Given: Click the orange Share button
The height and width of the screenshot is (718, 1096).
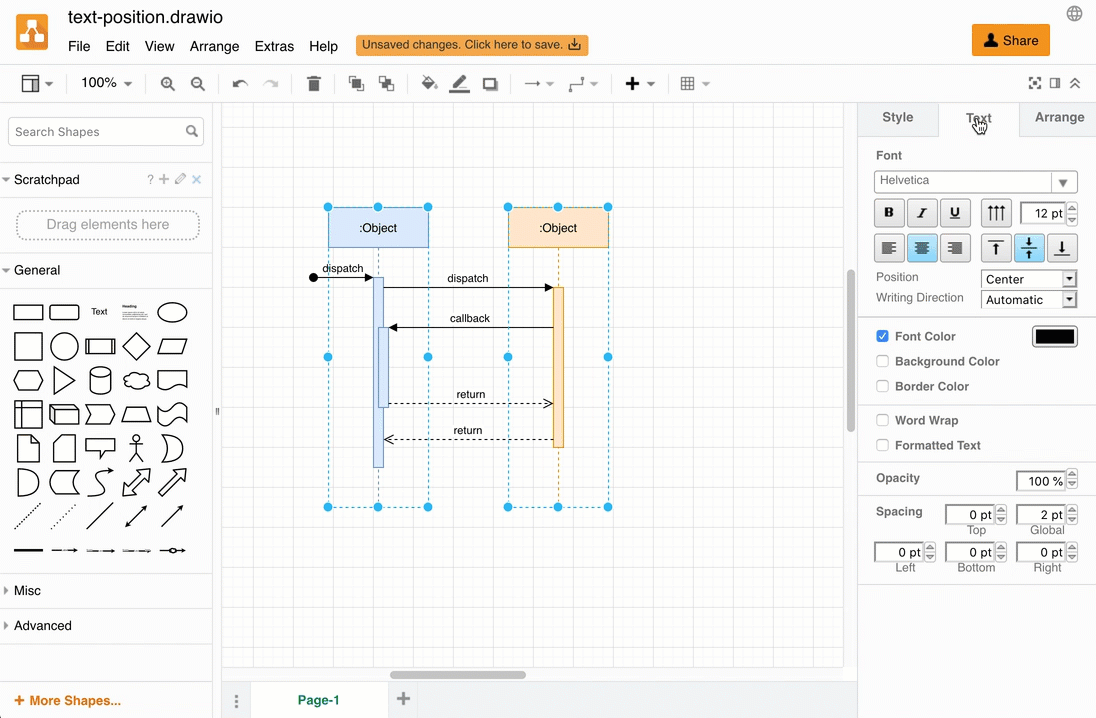Looking at the screenshot, I should pos(1010,40).
